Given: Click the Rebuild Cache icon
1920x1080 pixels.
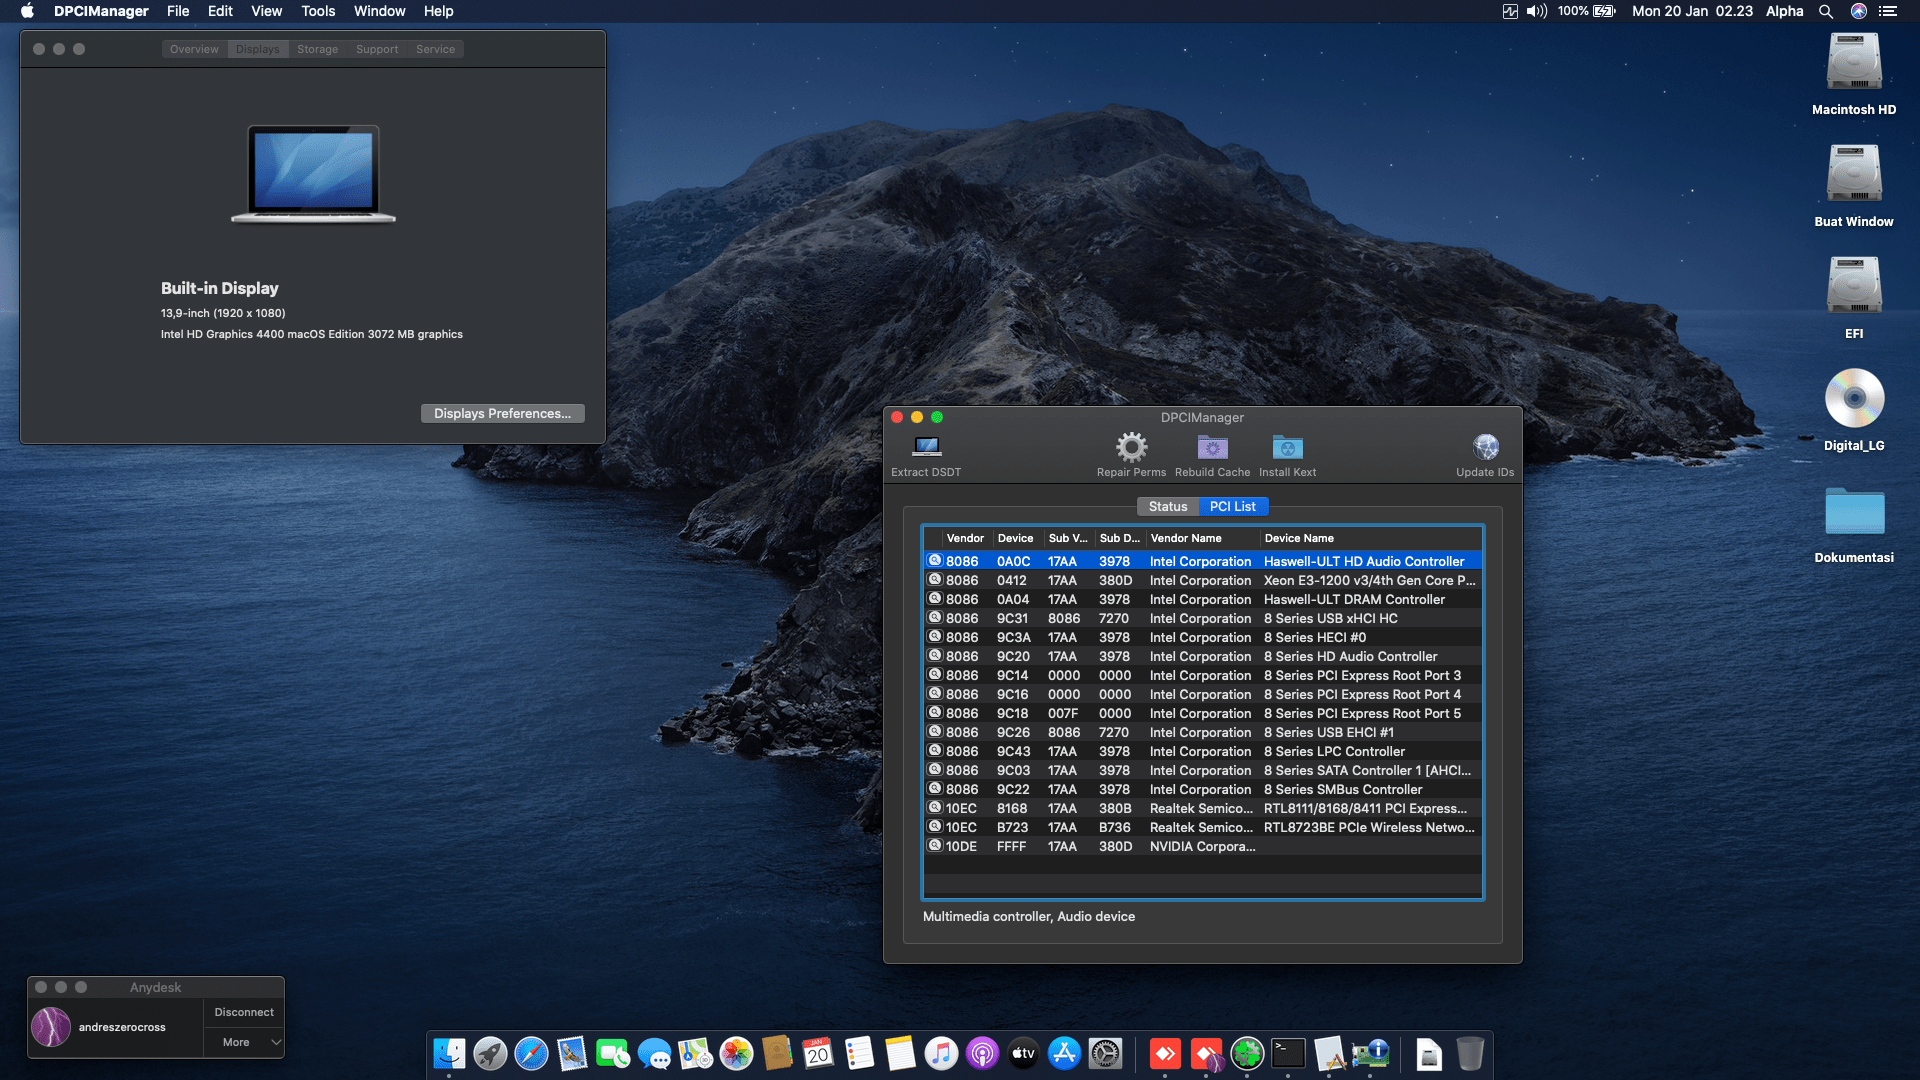Looking at the screenshot, I should [x=1212, y=447].
